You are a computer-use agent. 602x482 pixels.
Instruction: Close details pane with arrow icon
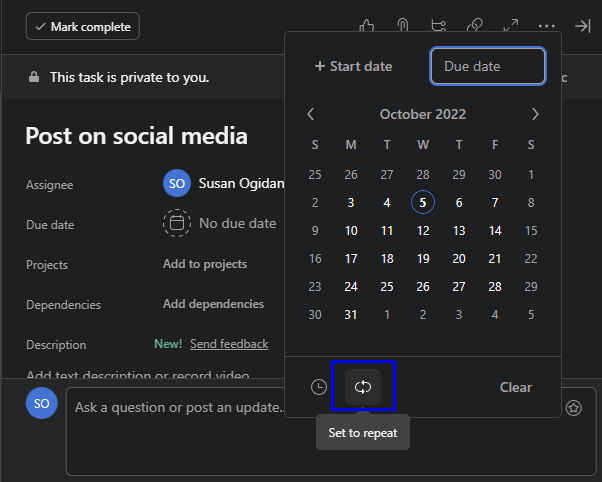click(x=582, y=26)
